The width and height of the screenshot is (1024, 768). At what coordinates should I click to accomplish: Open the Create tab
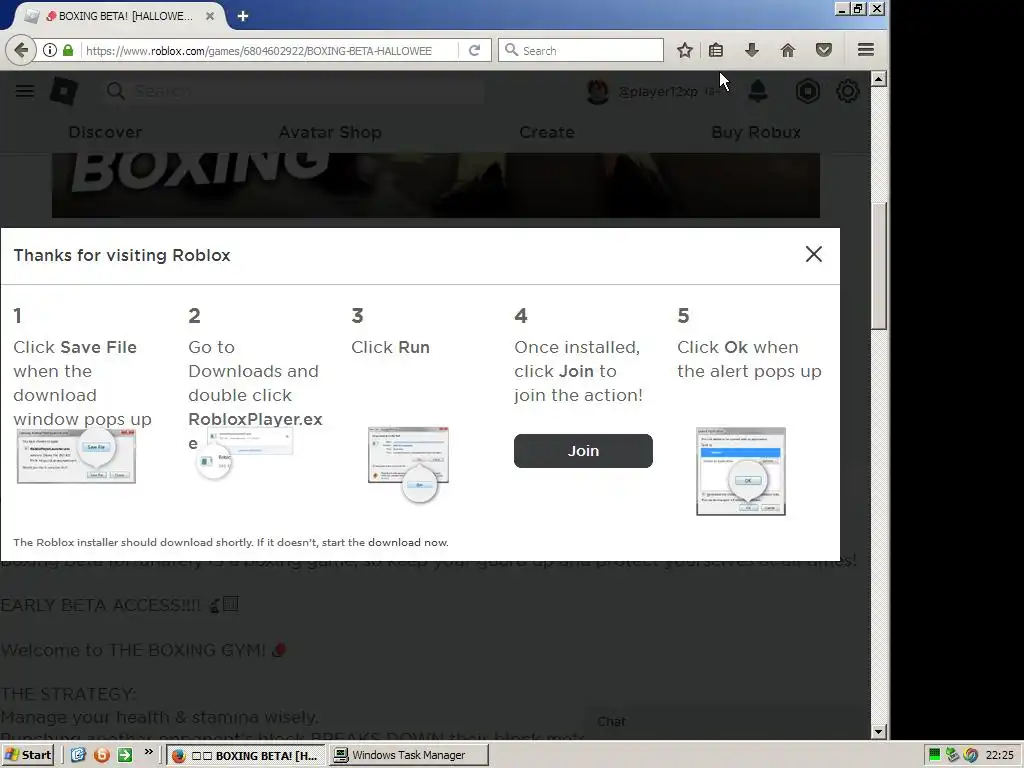click(x=547, y=132)
